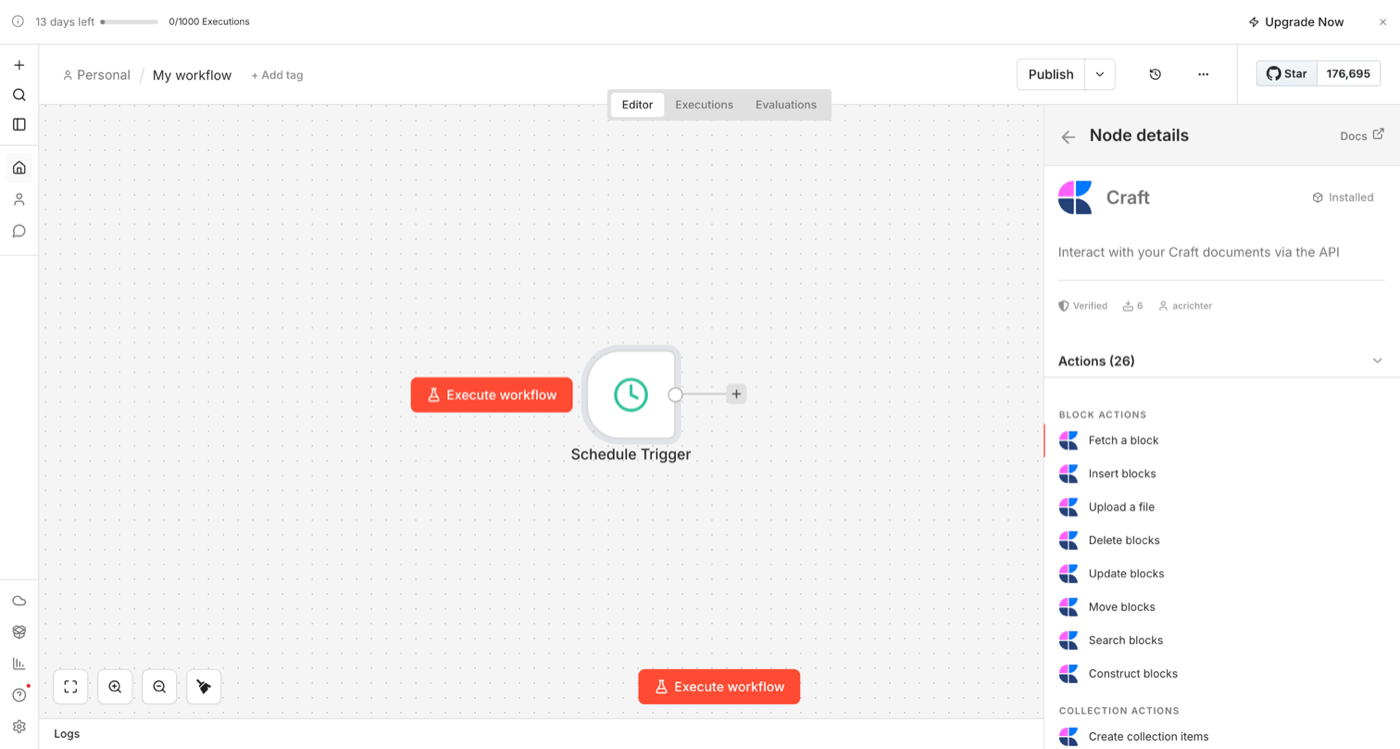Switch to the Evaluations tab
The image size is (1400, 749).
click(785, 104)
